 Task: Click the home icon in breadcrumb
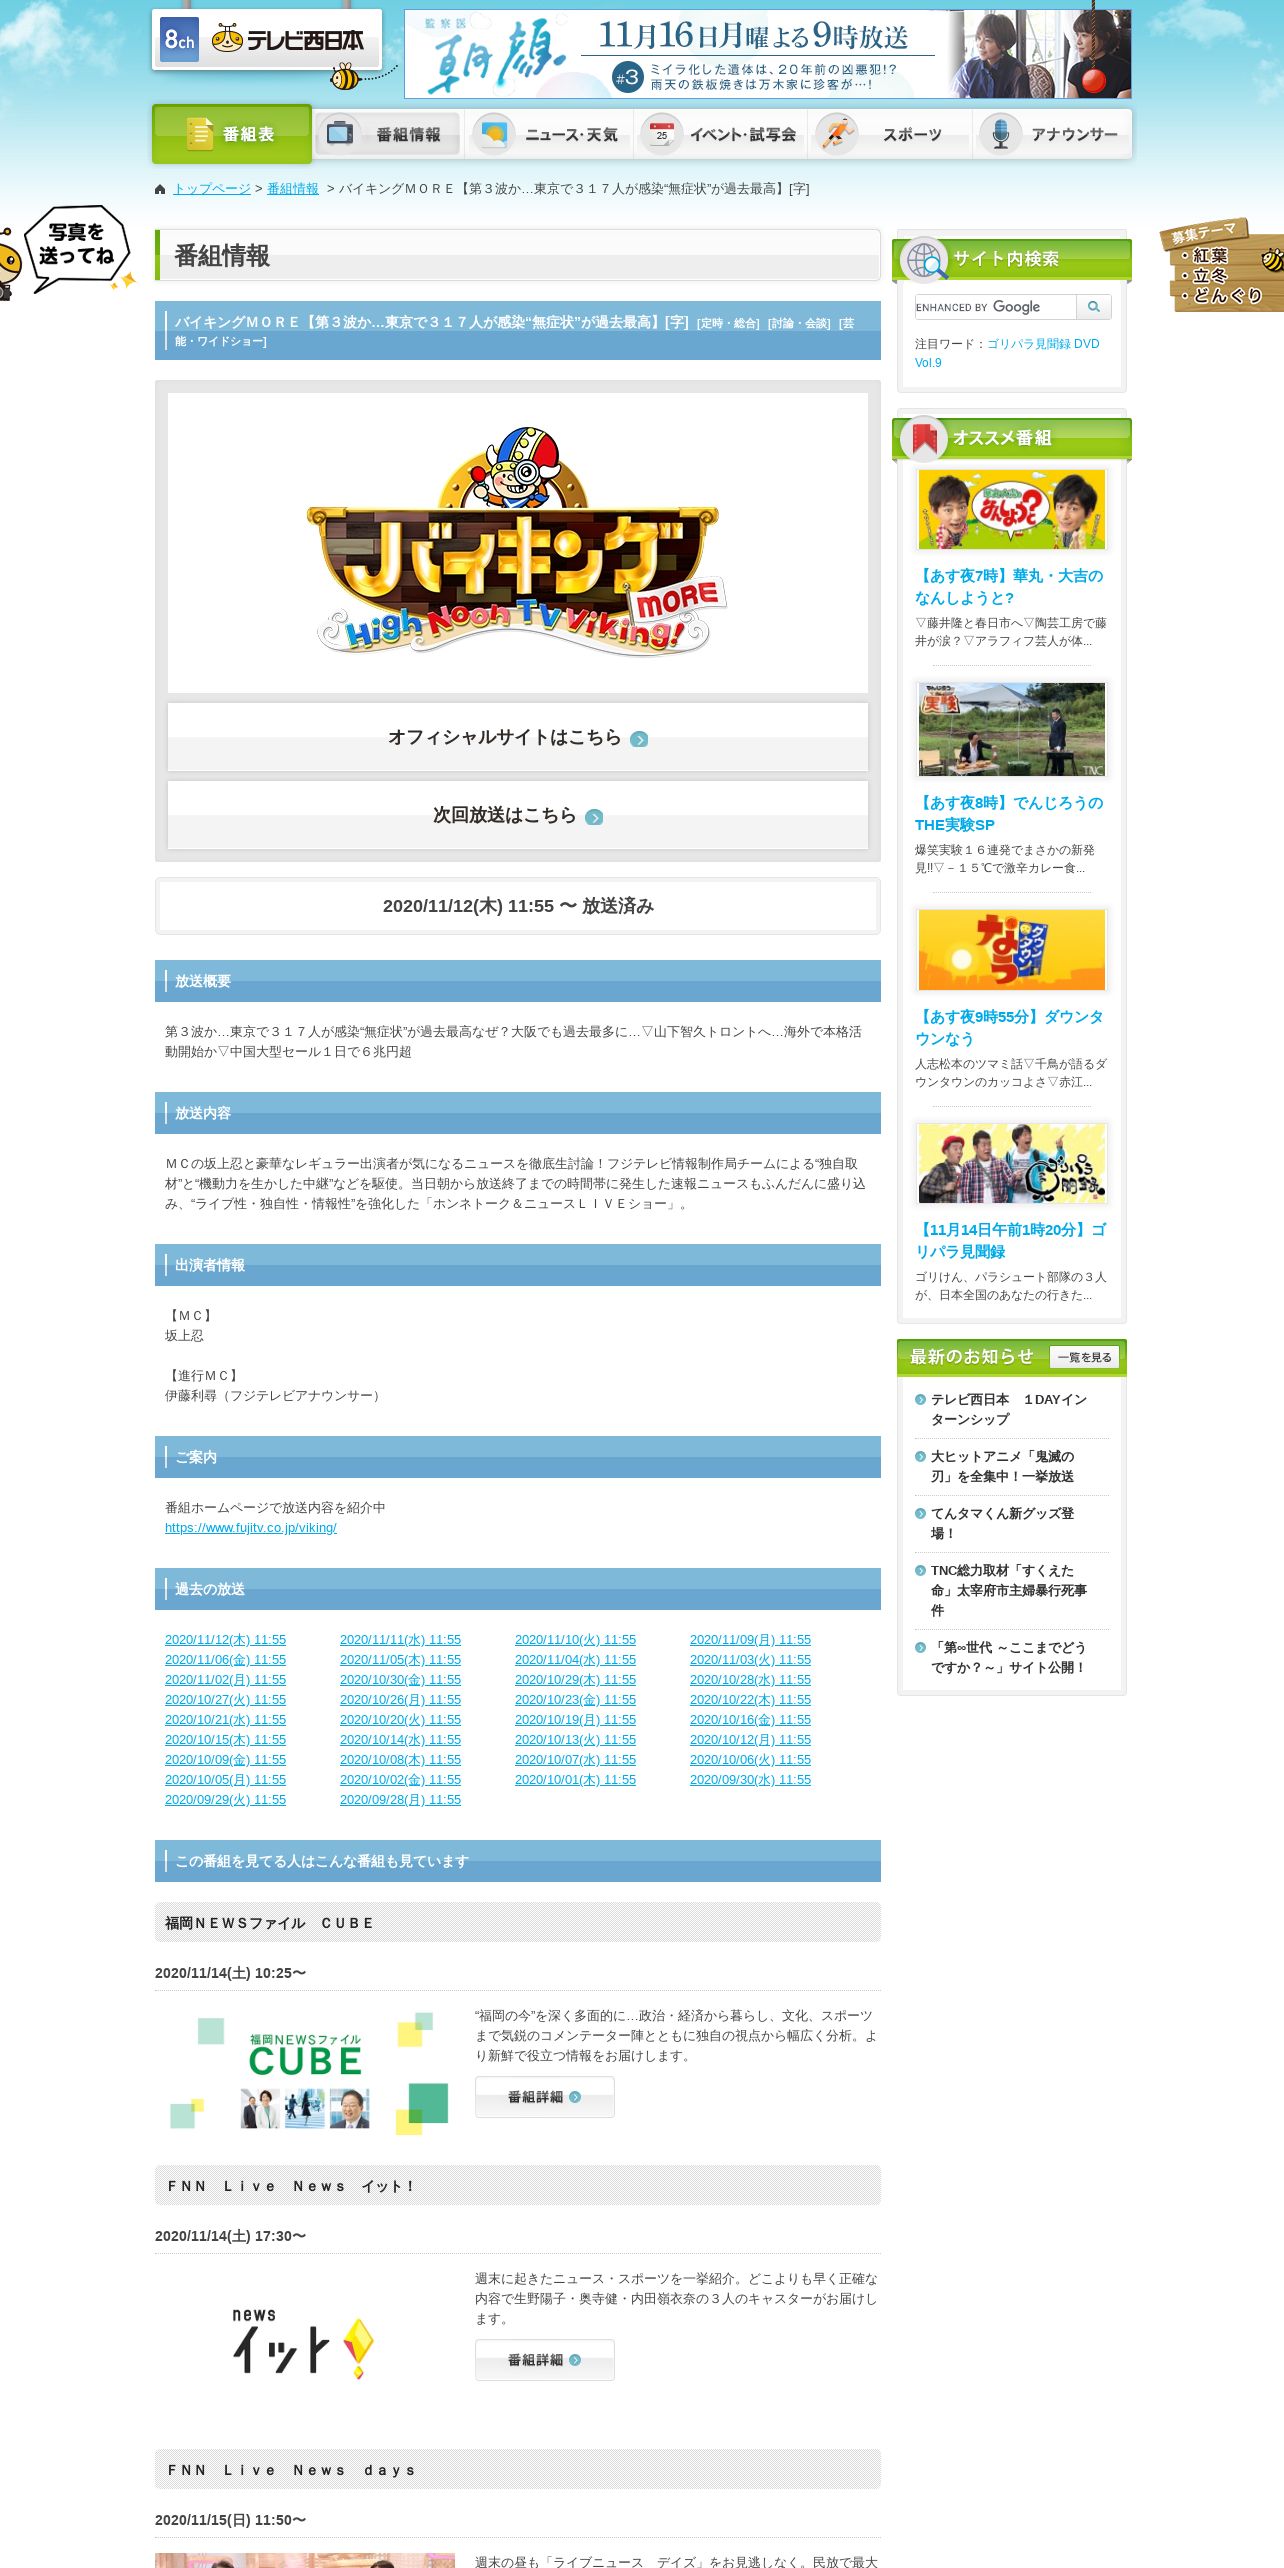coord(160,189)
